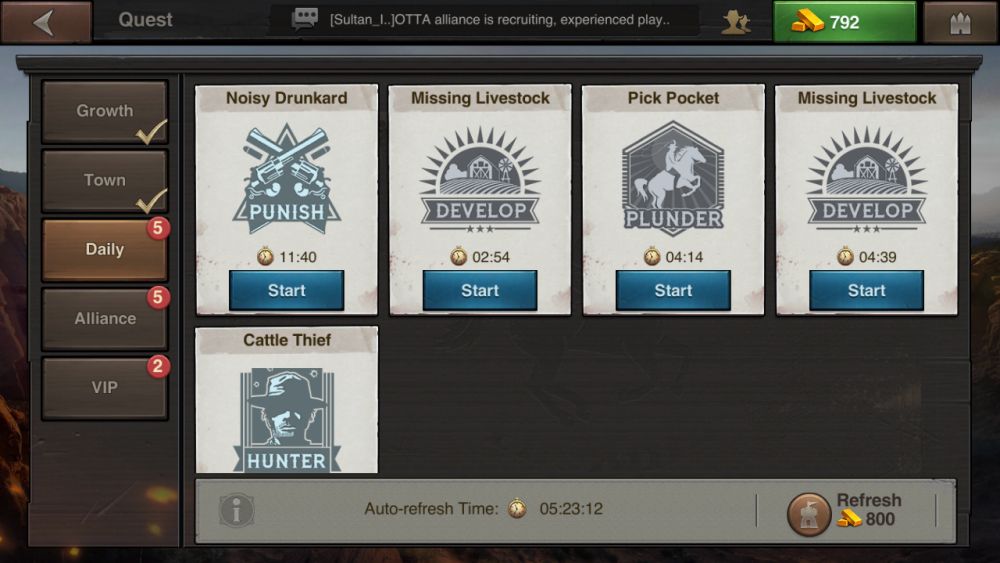Open the chat speech bubble icon
This screenshot has width=1000, height=563.
(304, 19)
